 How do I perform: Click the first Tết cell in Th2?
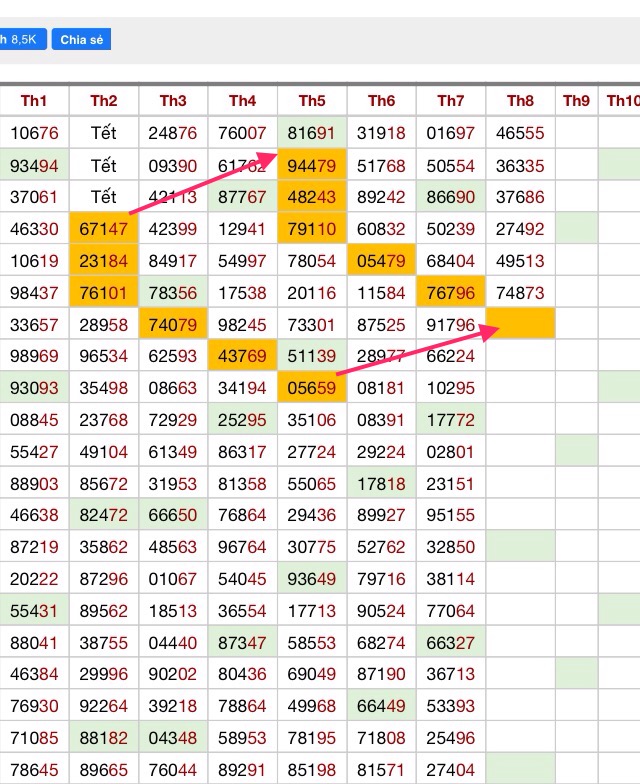click(104, 133)
